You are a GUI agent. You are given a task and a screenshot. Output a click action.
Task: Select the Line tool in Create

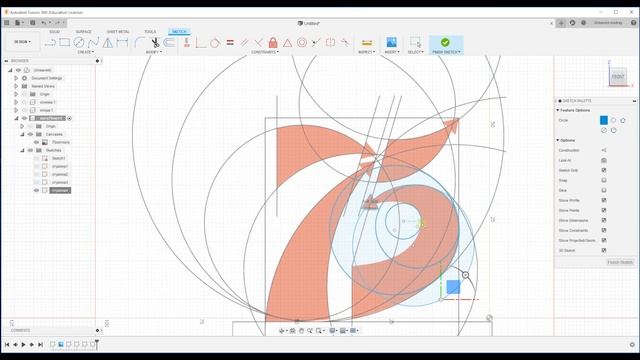pyautogui.click(x=50, y=42)
